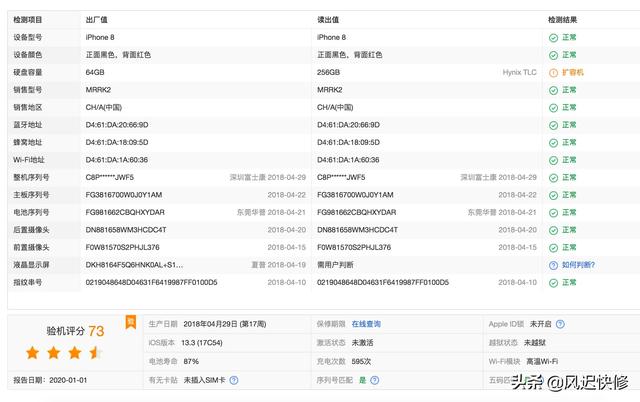Click the green check icon in 指纹串号 row
Viewport: 640px width, 402px height.
click(553, 283)
